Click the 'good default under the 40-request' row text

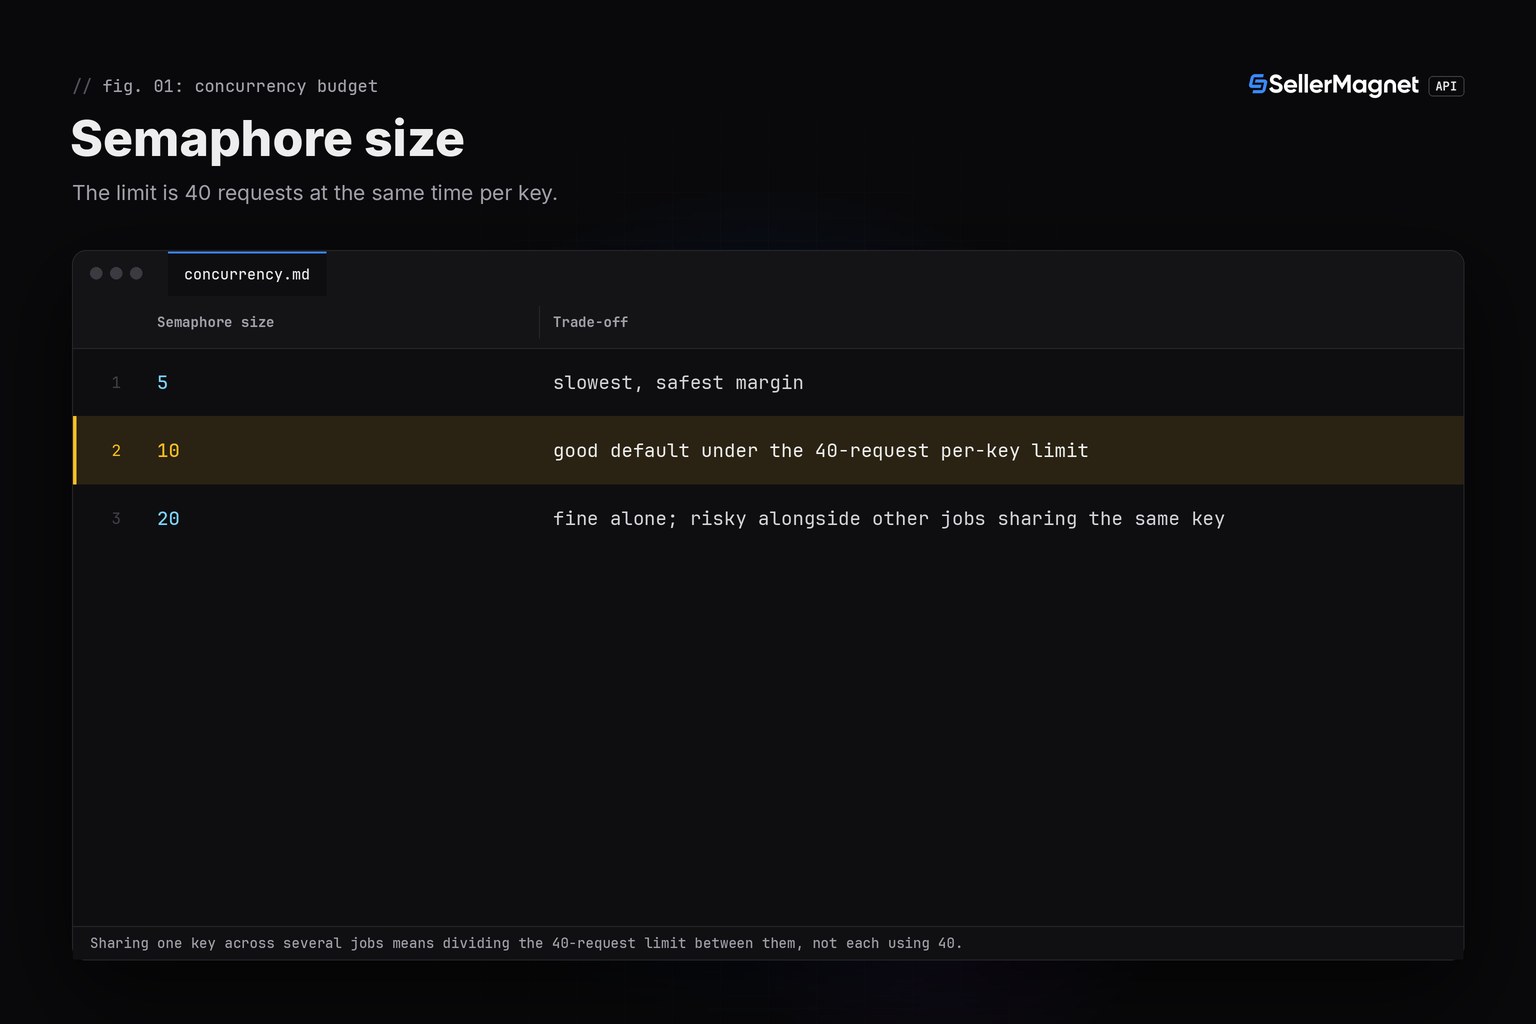coord(820,451)
